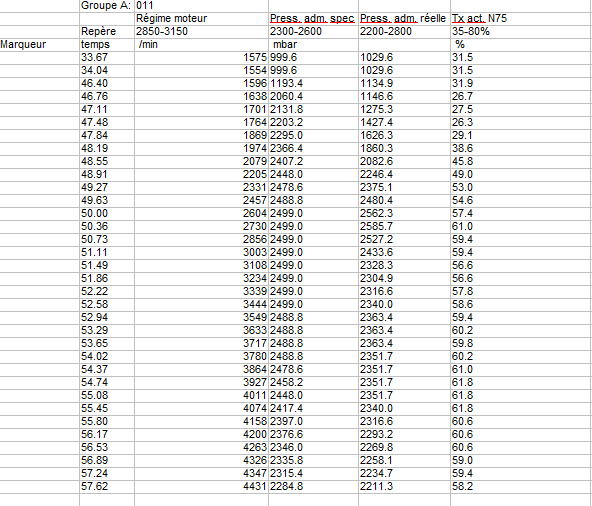This screenshot has width=592, height=506.
Task: Select the Repère cell
Action: (107, 31)
